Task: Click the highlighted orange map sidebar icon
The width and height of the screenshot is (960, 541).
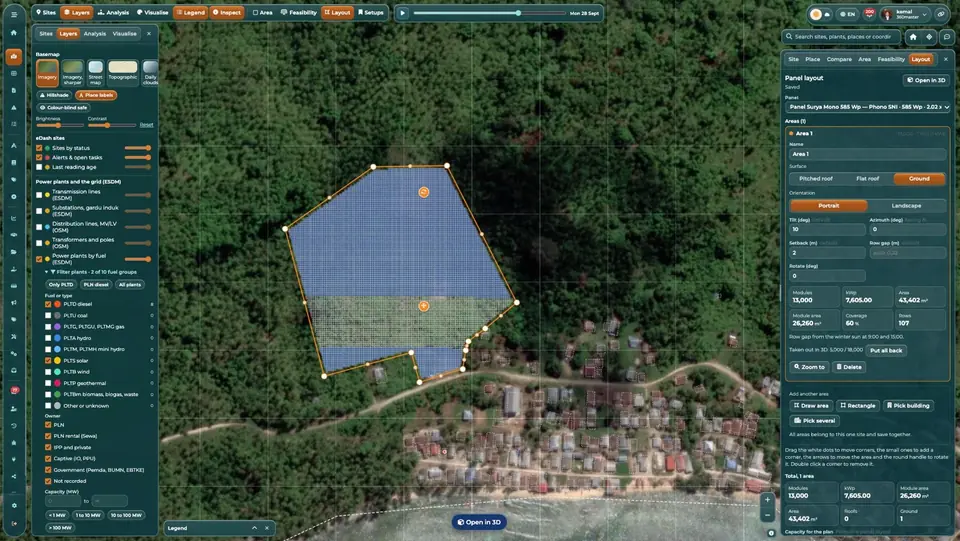Action: pyautogui.click(x=13, y=56)
